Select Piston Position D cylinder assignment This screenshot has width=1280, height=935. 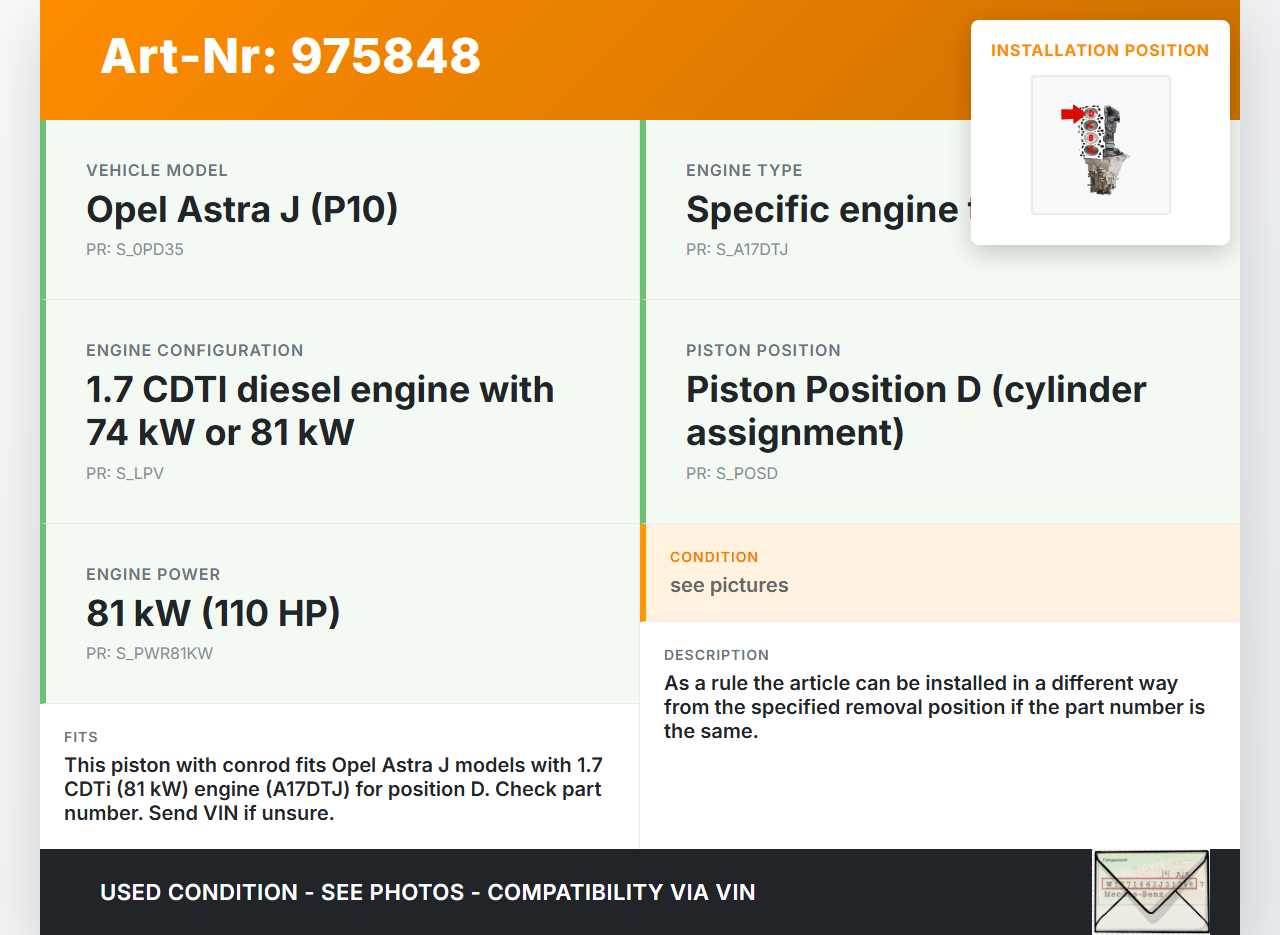pyautogui.click(x=915, y=410)
